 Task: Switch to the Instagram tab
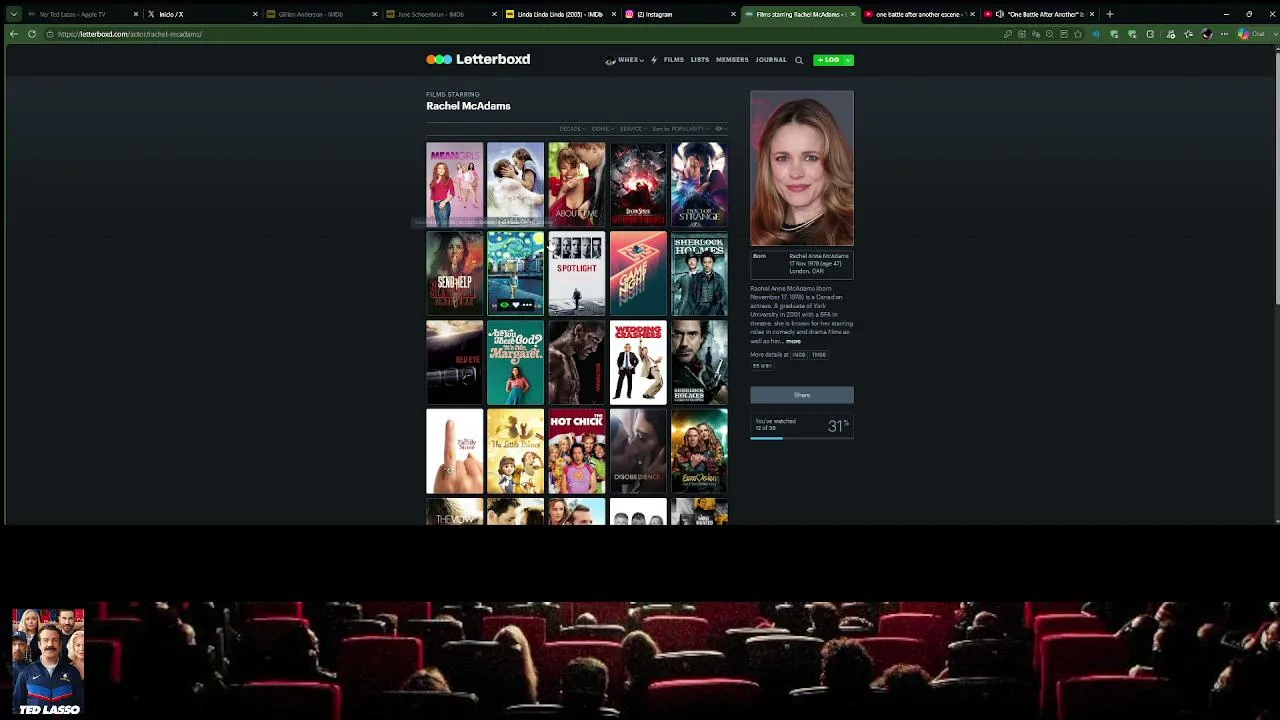(679, 14)
